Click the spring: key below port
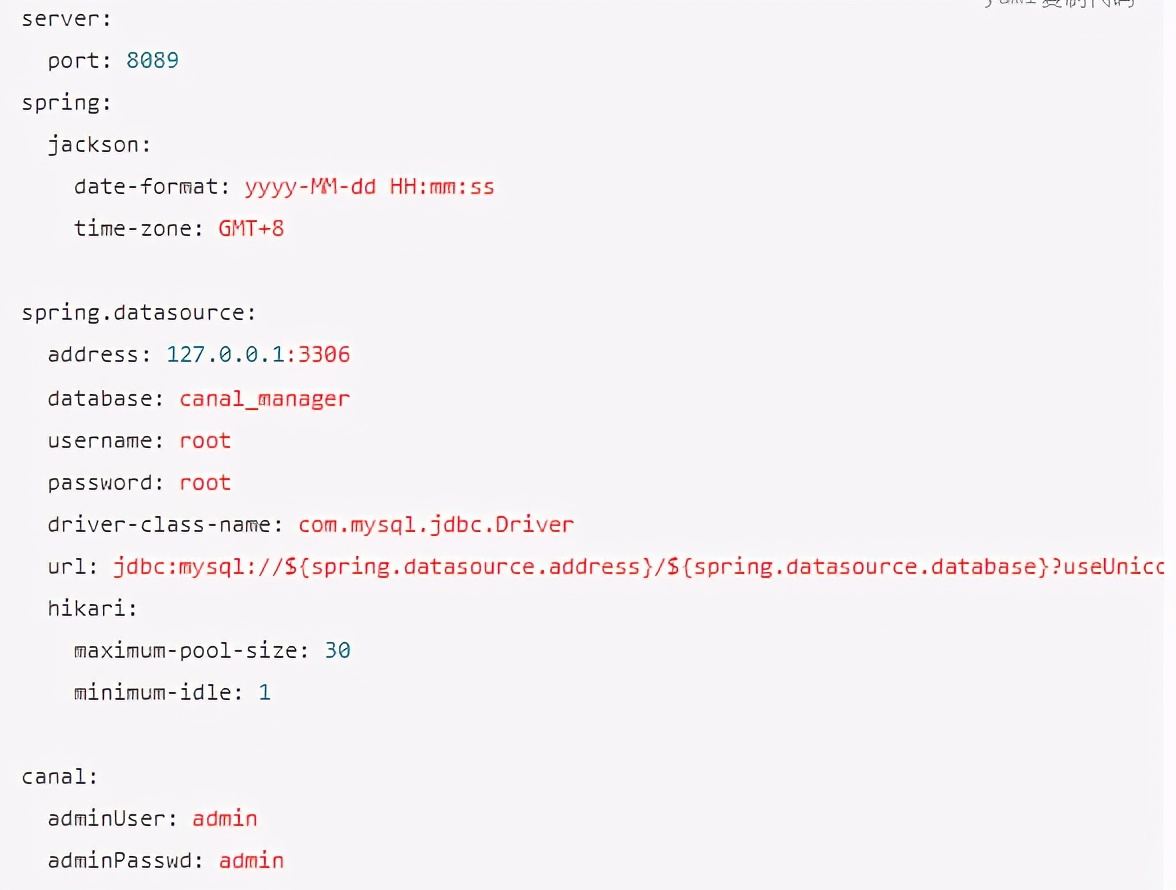Image resolution: width=1176 pixels, height=890 pixels. (66, 103)
